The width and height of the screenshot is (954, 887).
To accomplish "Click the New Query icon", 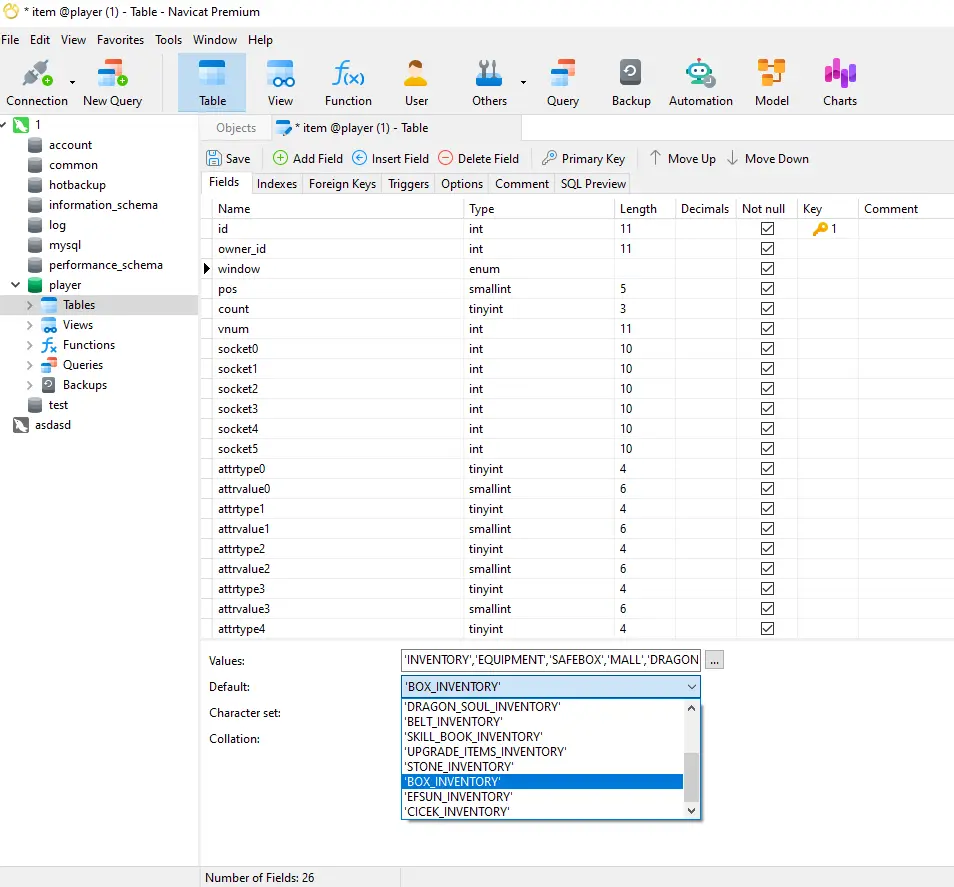I will pos(112,75).
